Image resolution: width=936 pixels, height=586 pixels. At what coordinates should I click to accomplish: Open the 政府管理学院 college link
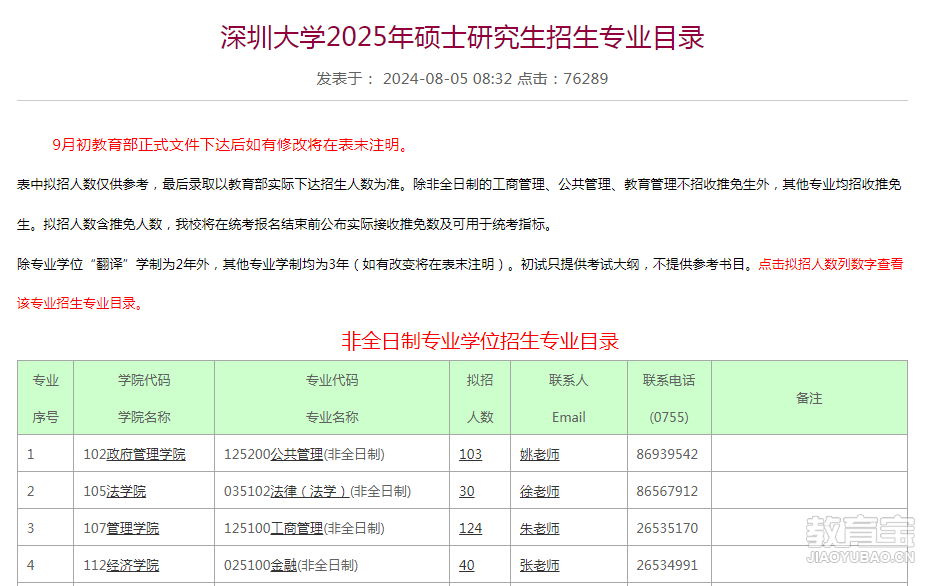(x=146, y=454)
